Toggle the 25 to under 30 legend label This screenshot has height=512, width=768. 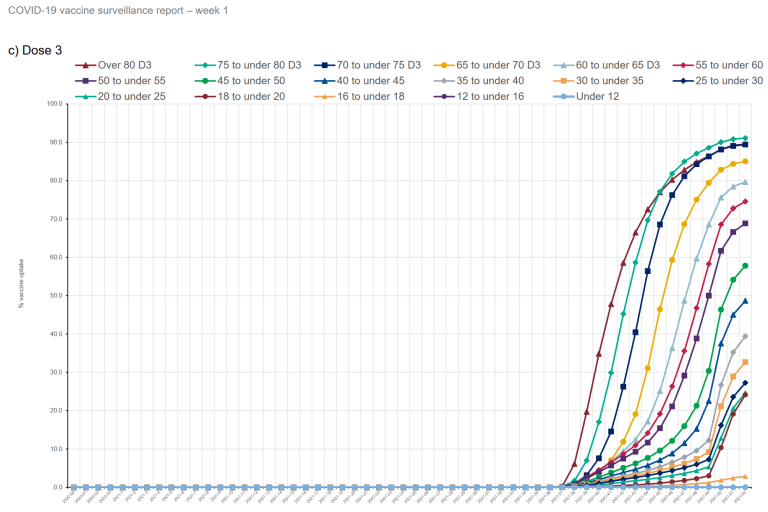click(728, 81)
